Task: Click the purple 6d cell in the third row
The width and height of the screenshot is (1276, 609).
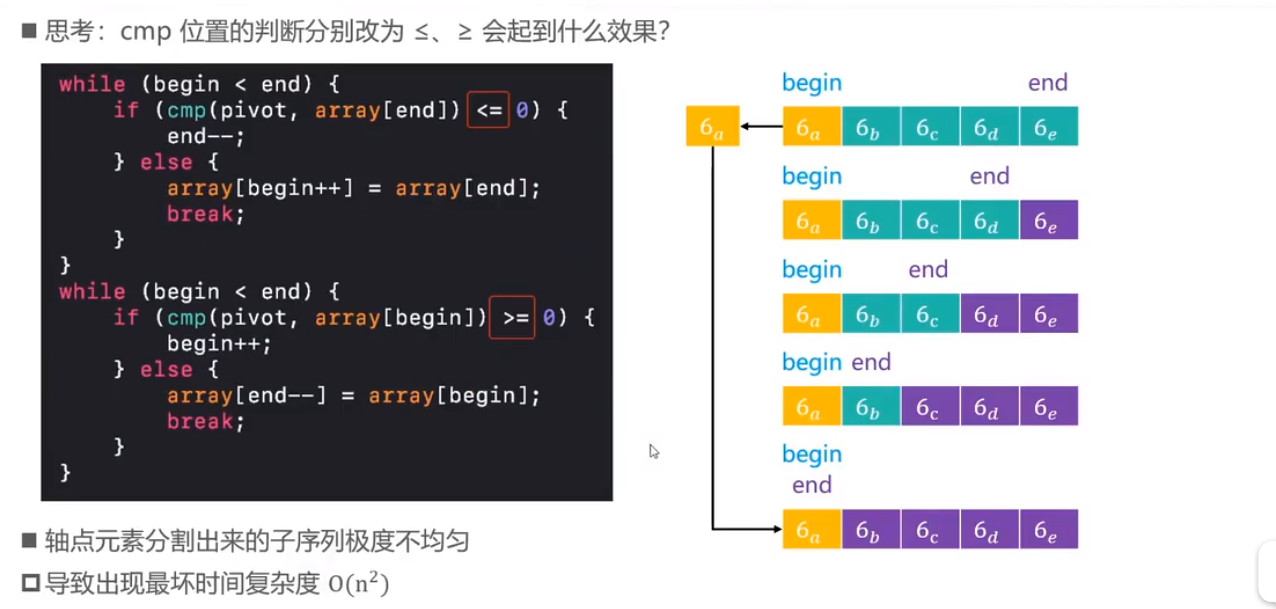Action: click(x=989, y=313)
